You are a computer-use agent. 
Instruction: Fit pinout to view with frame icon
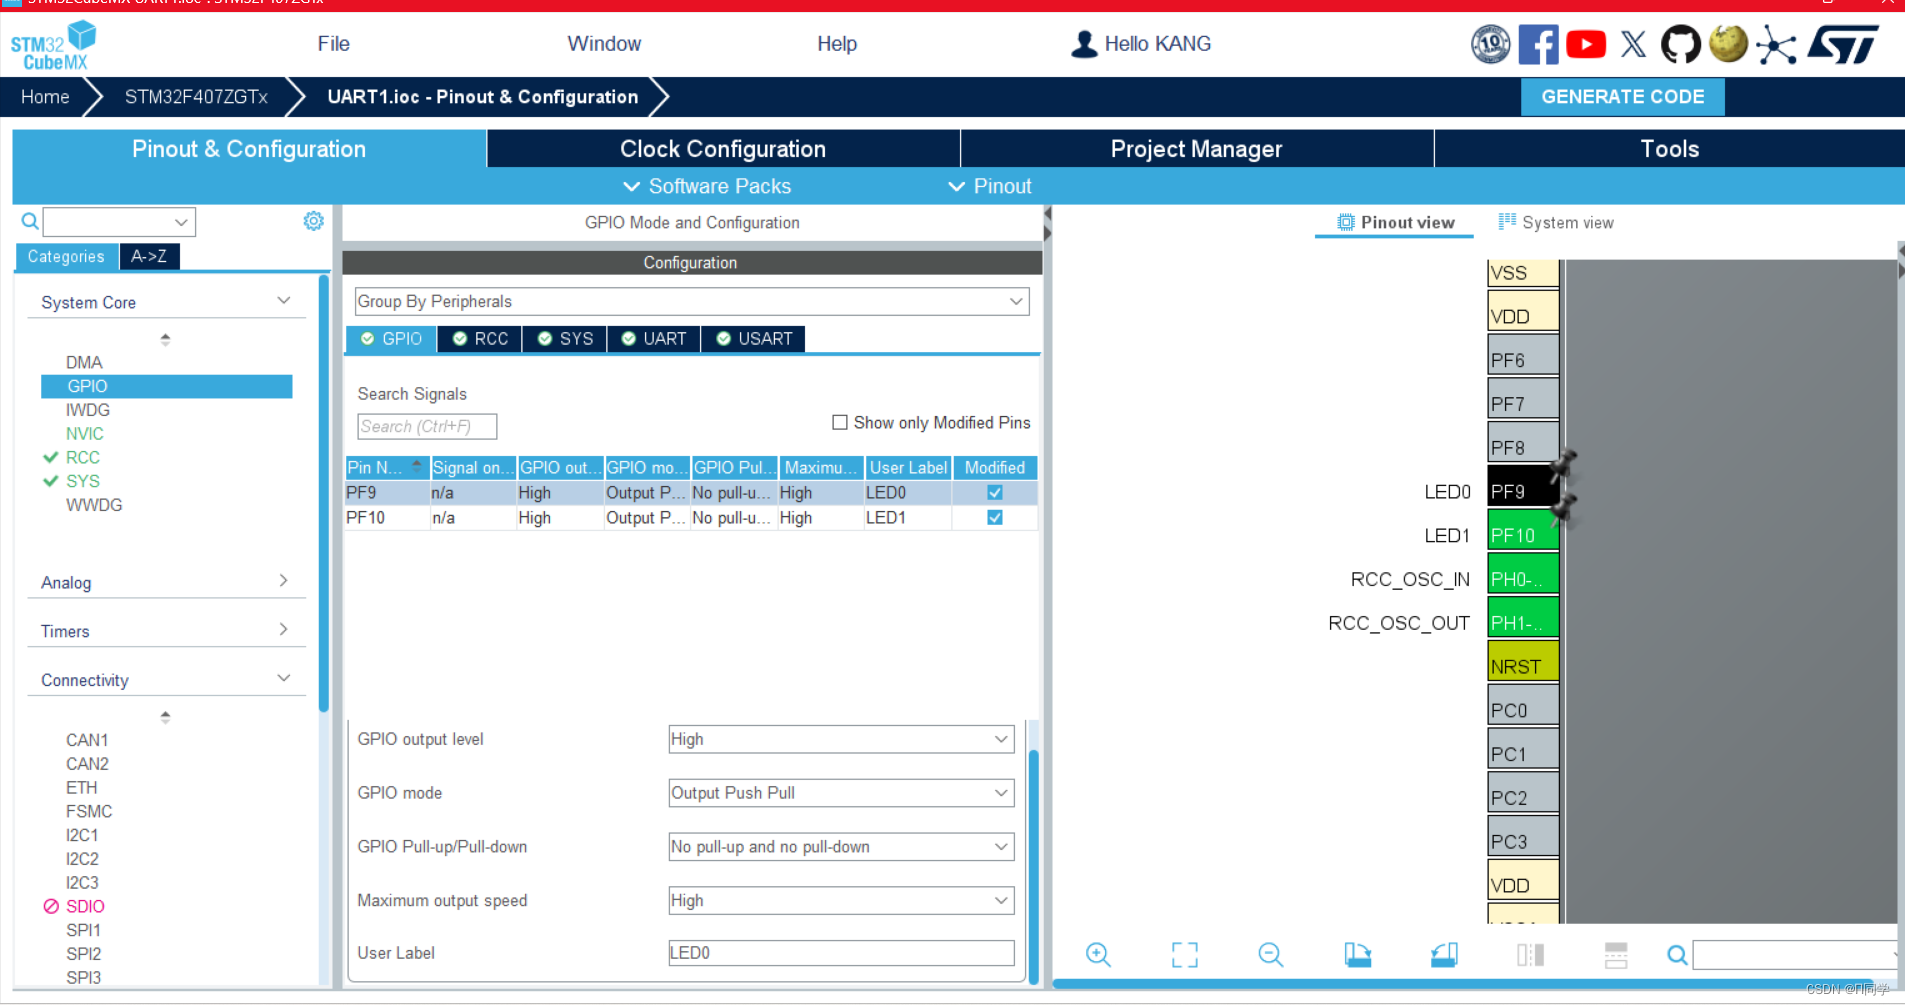tap(1184, 955)
